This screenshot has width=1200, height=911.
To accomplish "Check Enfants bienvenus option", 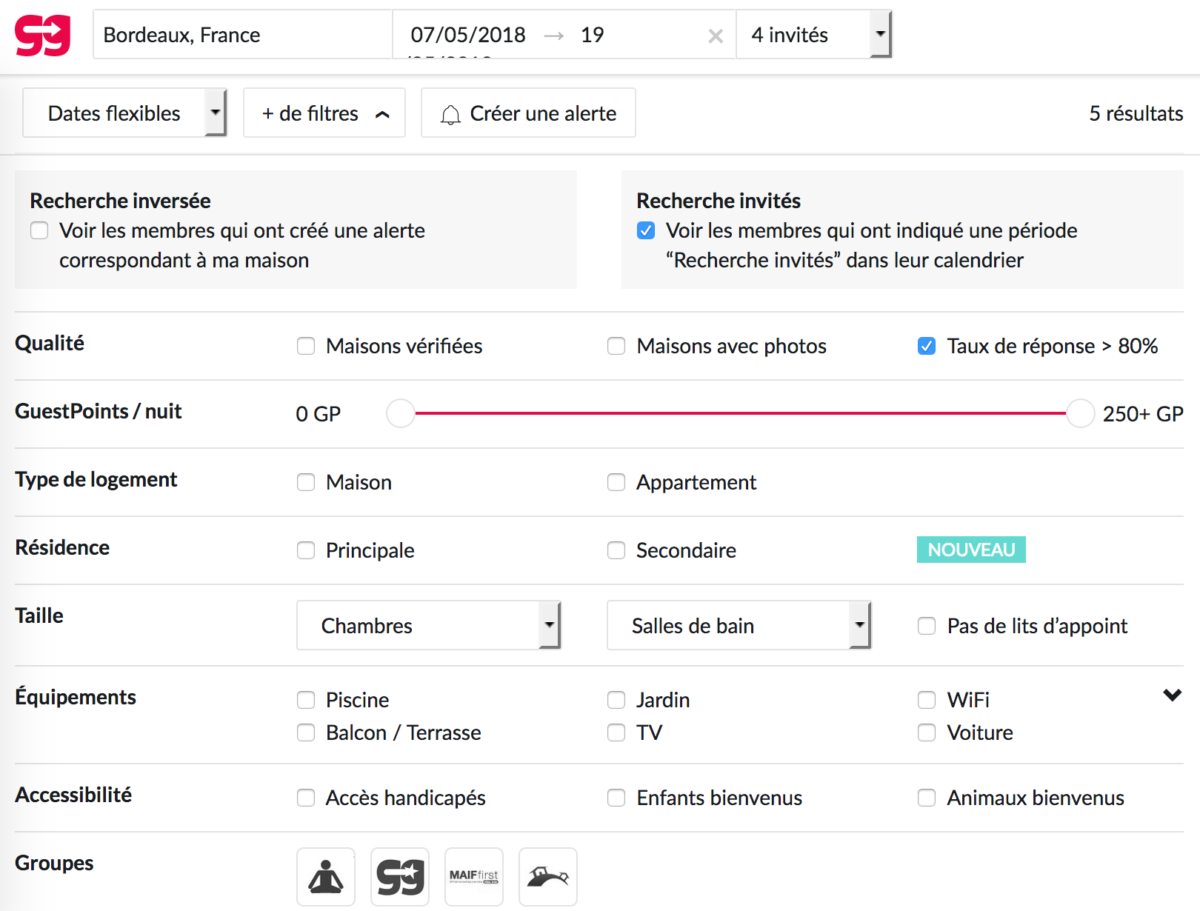I will (x=616, y=799).
